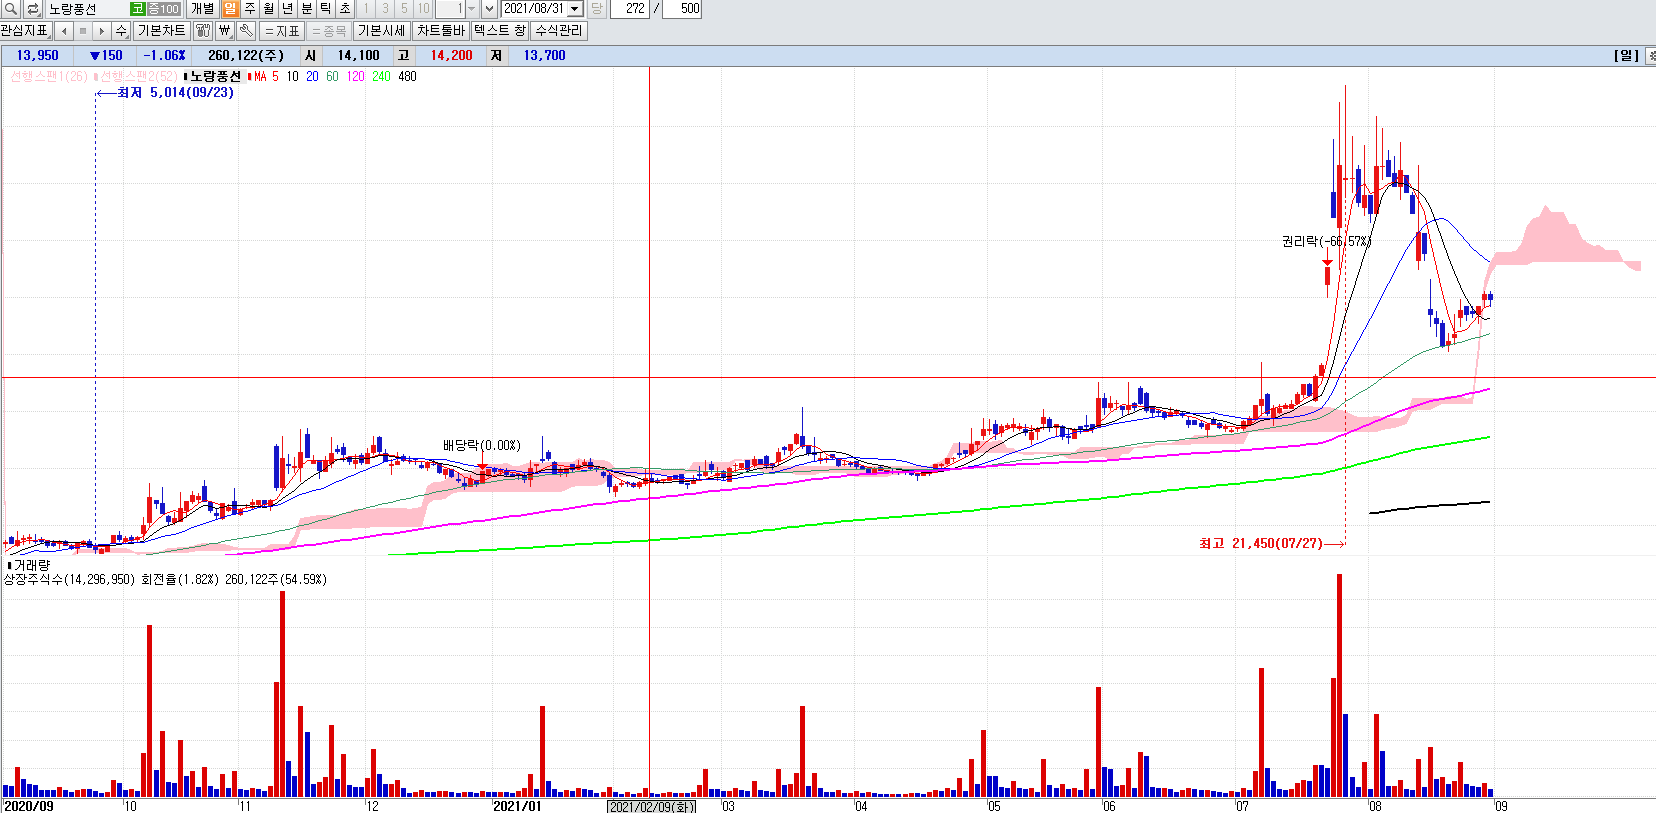Select the 3 interval button

(385, 9)
